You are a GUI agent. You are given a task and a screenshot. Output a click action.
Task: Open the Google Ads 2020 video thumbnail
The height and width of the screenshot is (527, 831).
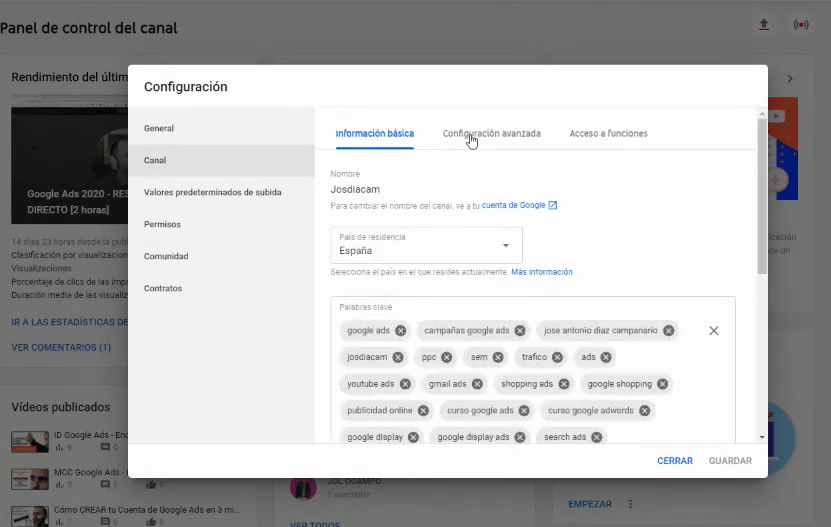pyautogui.click(x=69, y=160)
